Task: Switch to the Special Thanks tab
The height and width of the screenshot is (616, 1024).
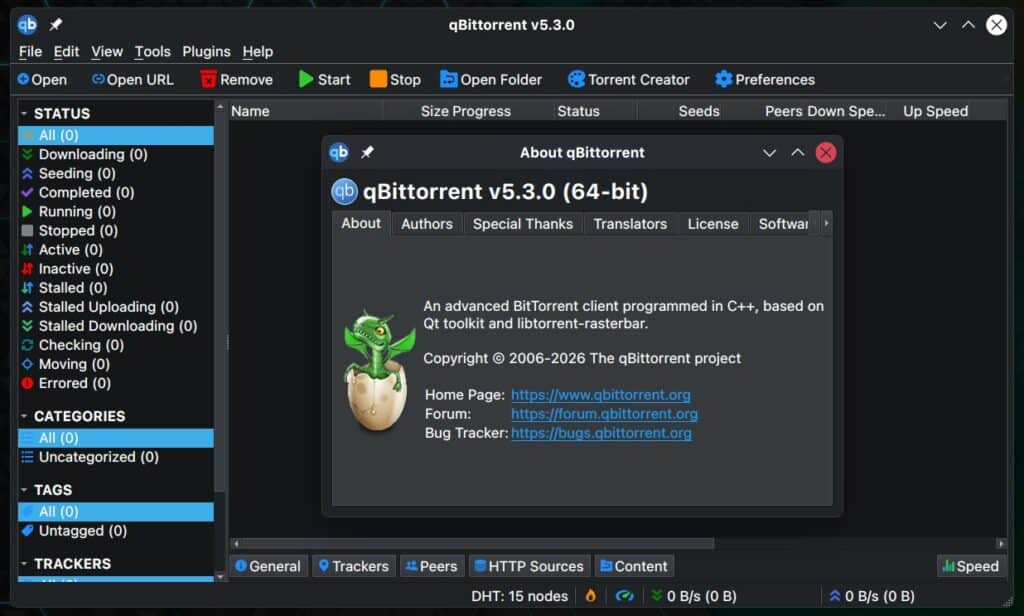Action: pyautogui.click(x=522, y=224)
